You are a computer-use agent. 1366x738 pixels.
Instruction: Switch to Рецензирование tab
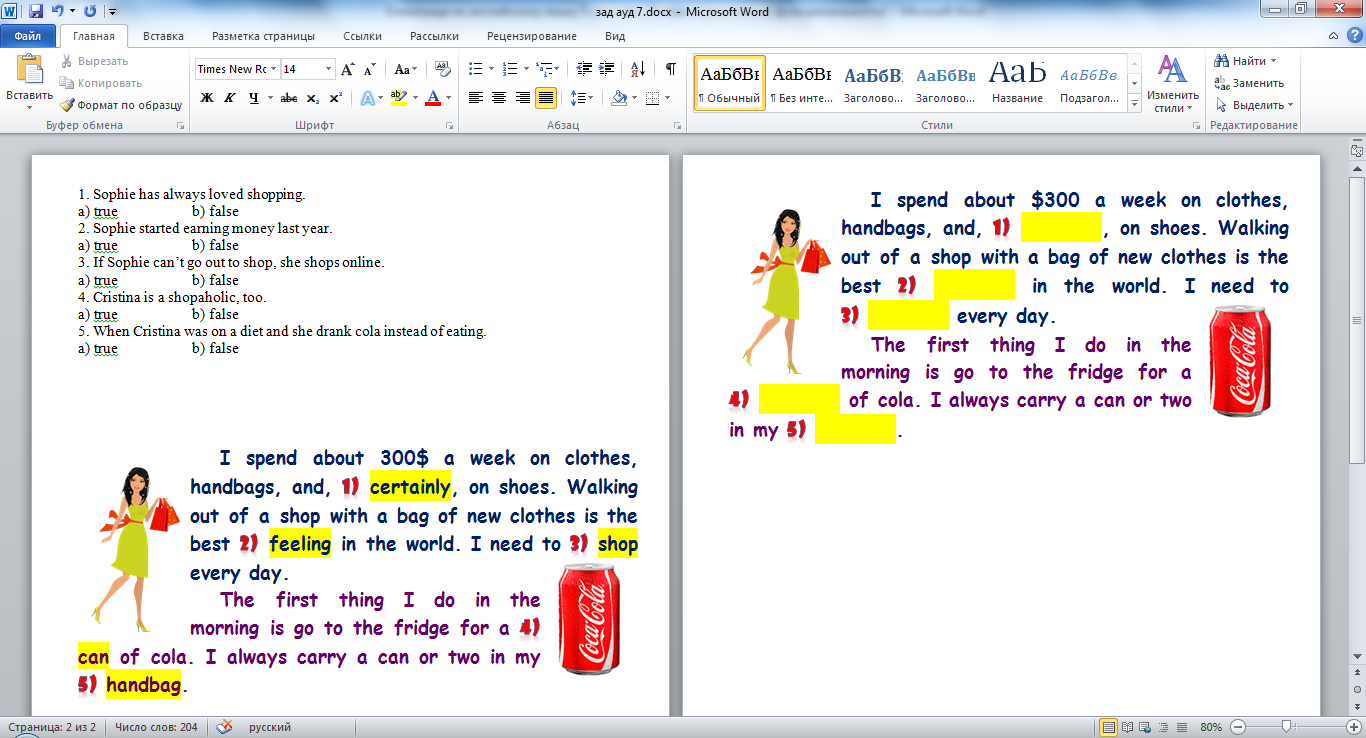532,36
